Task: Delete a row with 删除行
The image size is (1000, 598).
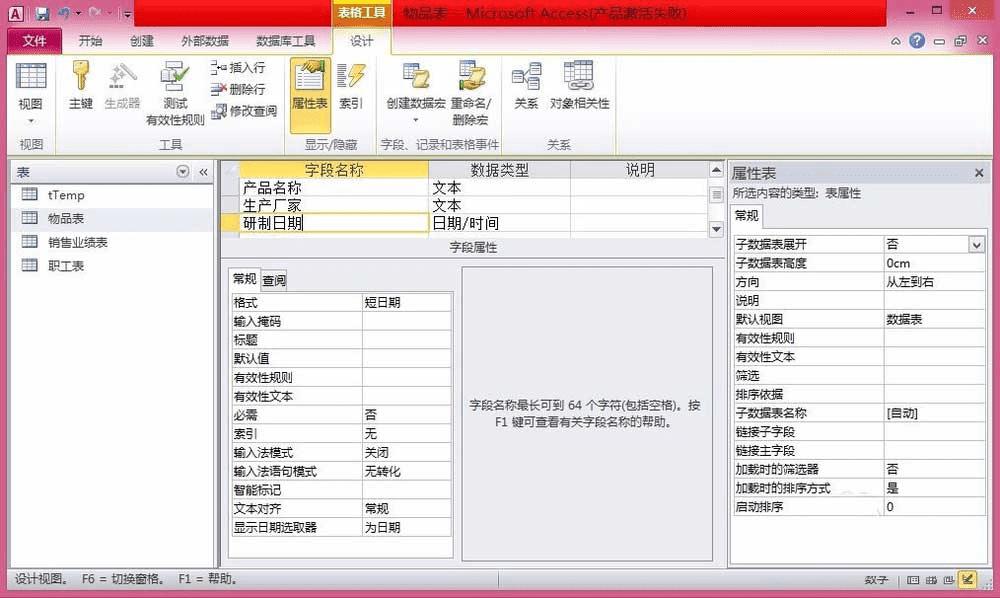Action: pyautogui.click(x=239, y=89)
